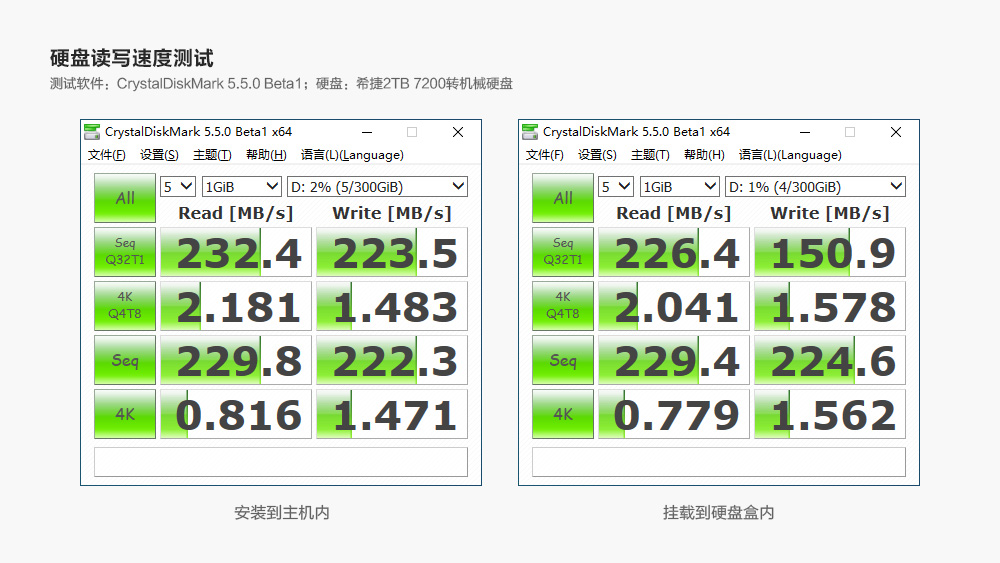Click the 挂载到硬盘盒内 caption
This screenshot has height=563, width=1000.
coord(719,513)
